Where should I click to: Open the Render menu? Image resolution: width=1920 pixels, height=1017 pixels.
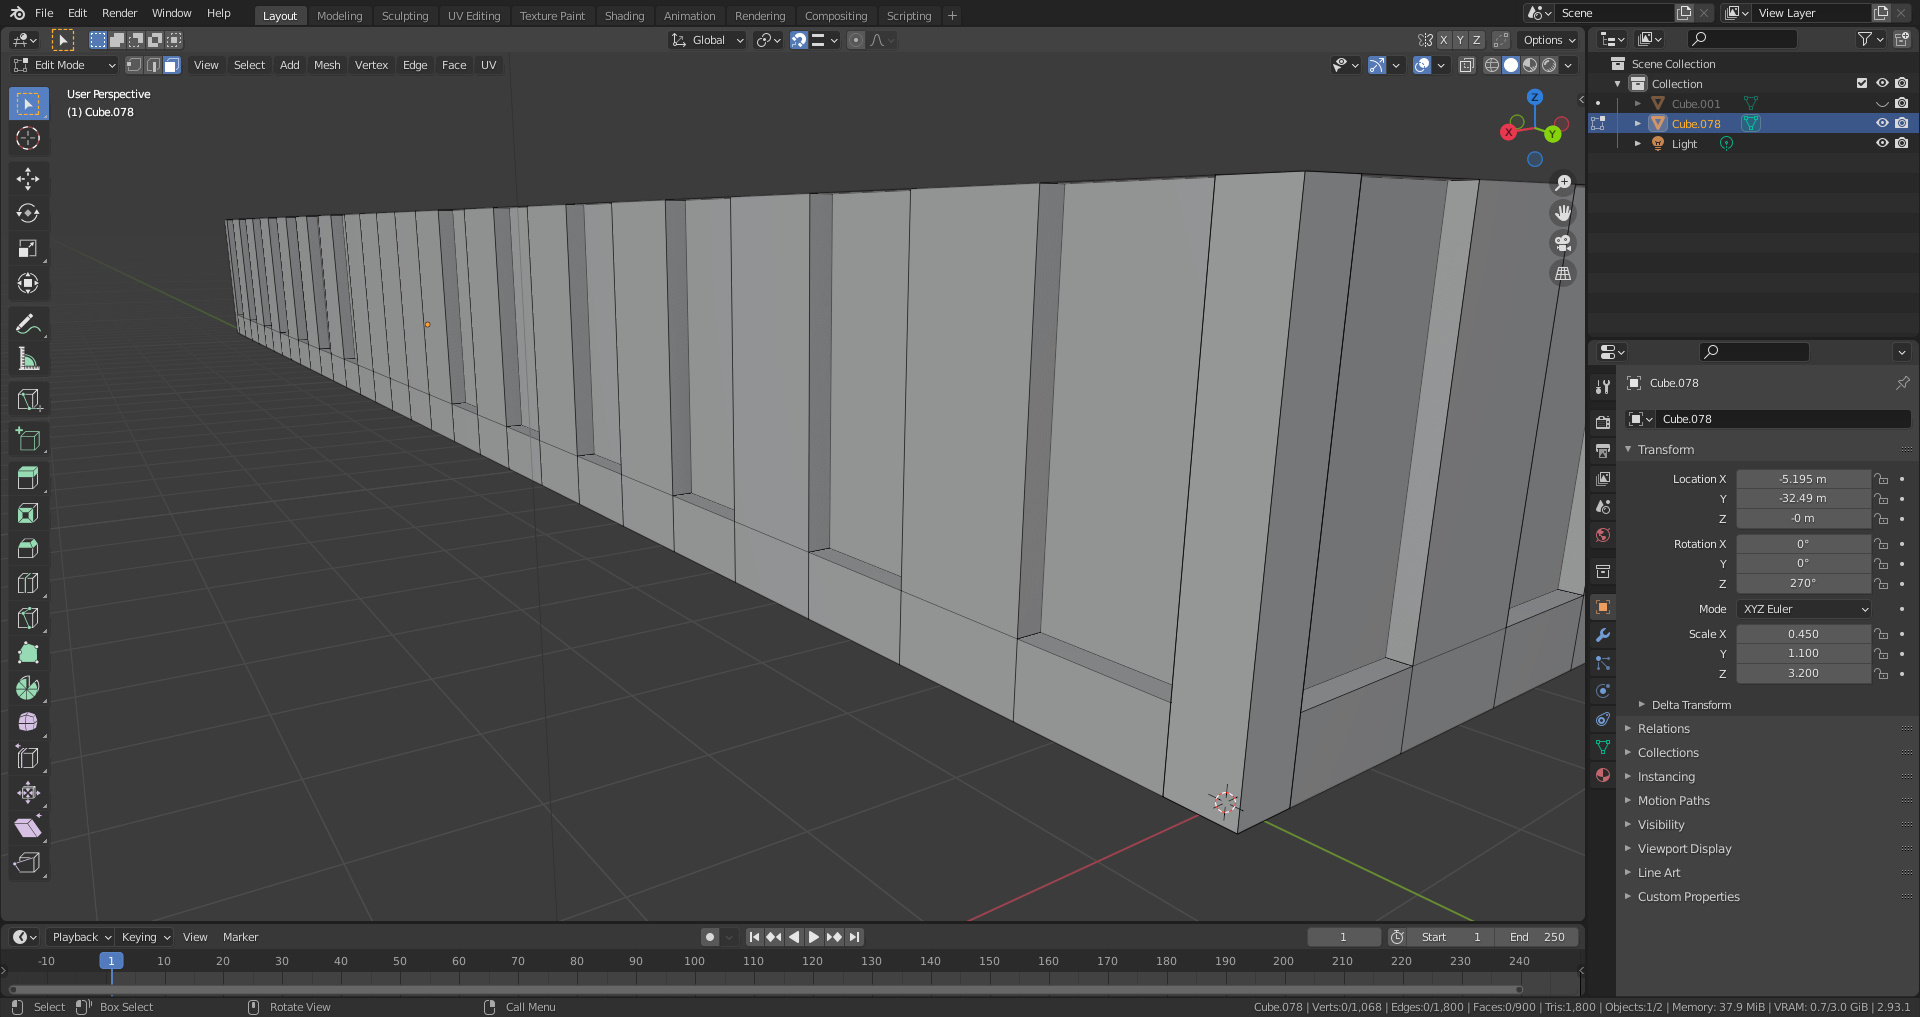(x=119, y=13)
